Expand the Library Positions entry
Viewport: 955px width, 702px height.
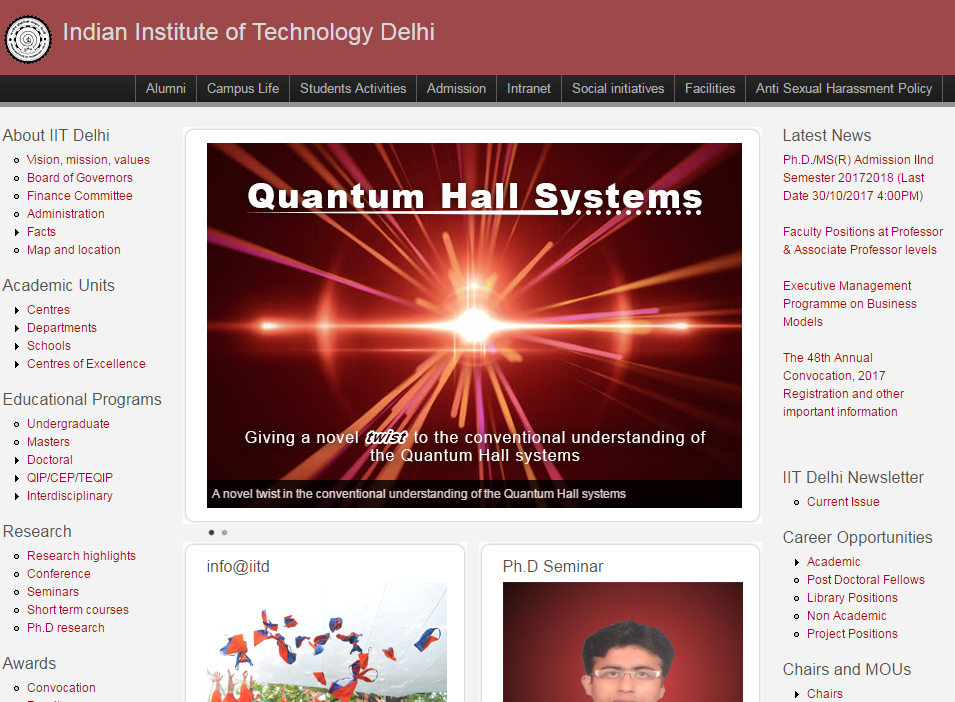852,598
